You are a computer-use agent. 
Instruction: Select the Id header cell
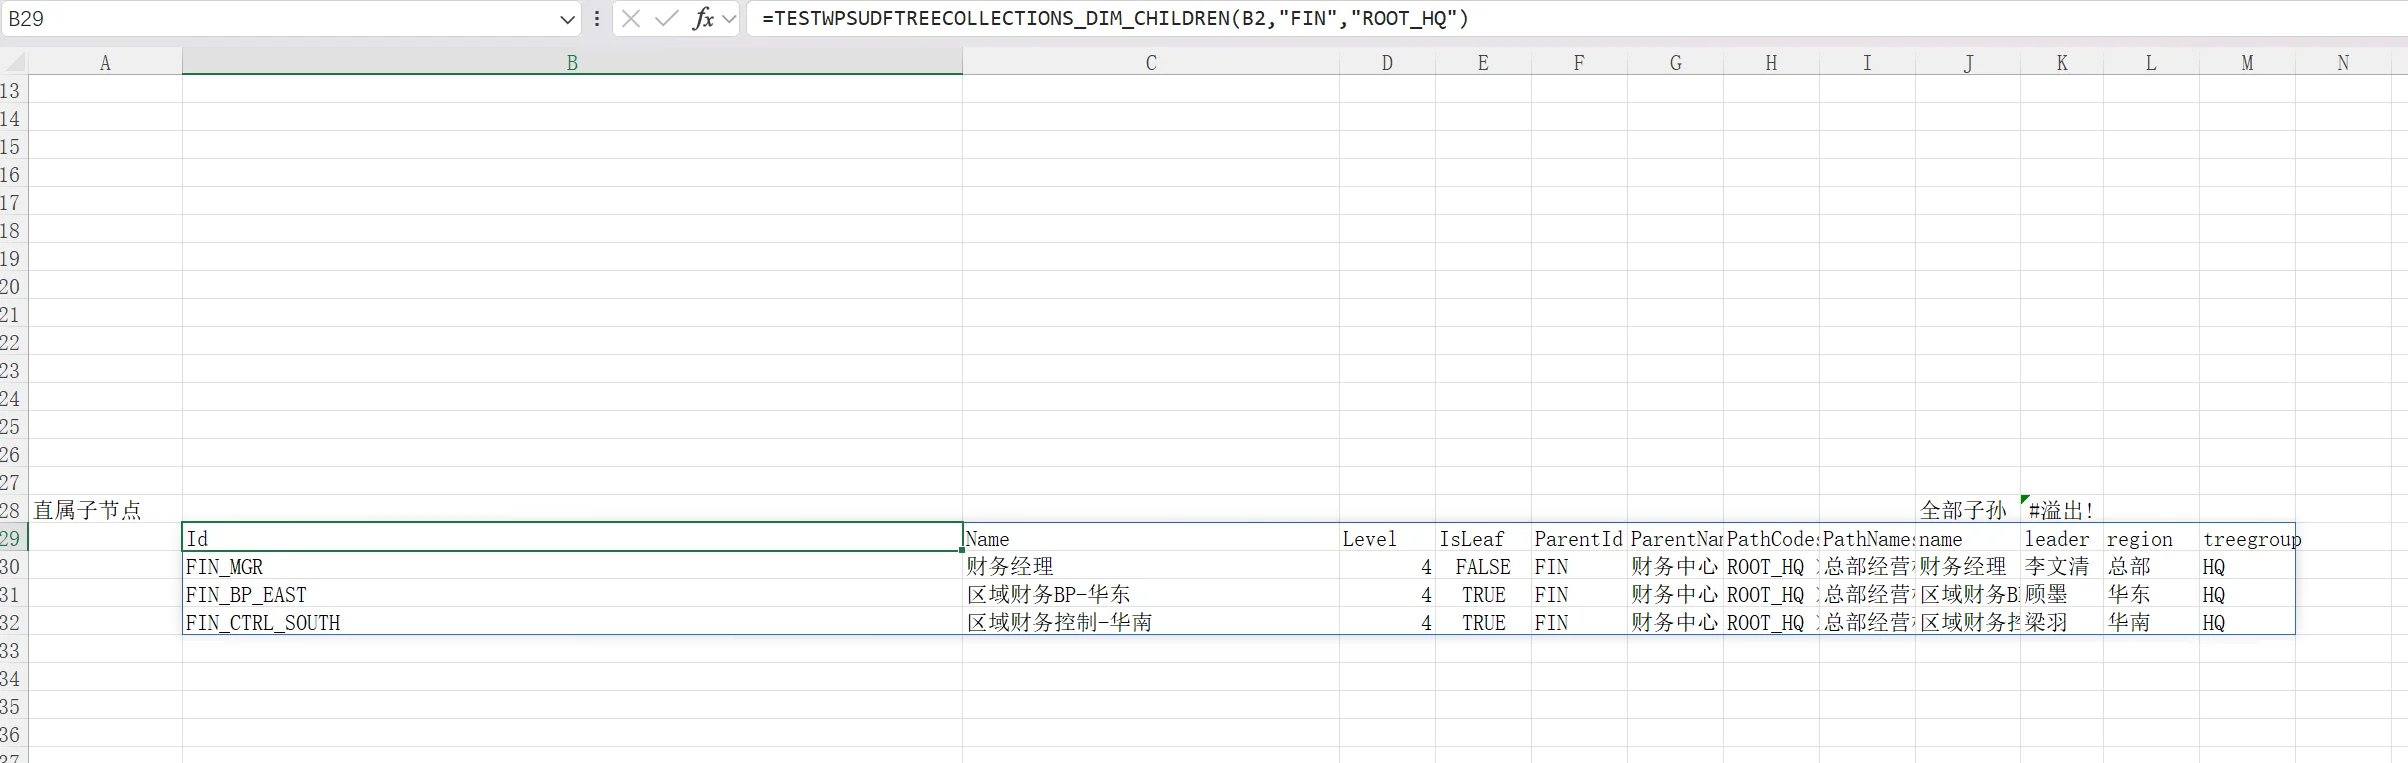[x=572, y=538]
